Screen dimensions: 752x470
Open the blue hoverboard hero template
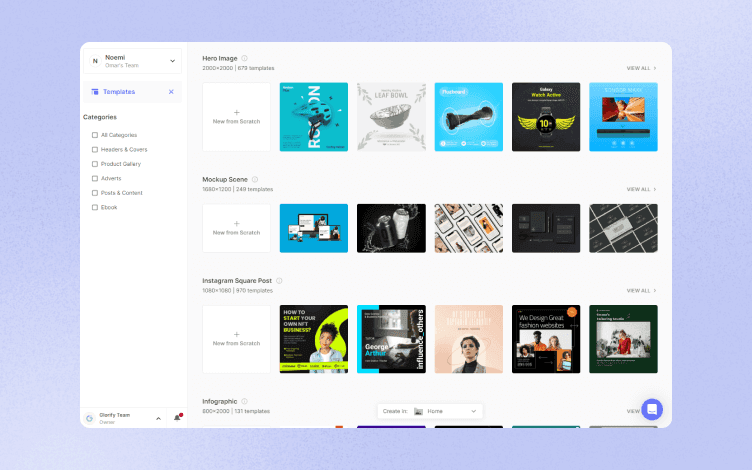click(x=469, y=117)
